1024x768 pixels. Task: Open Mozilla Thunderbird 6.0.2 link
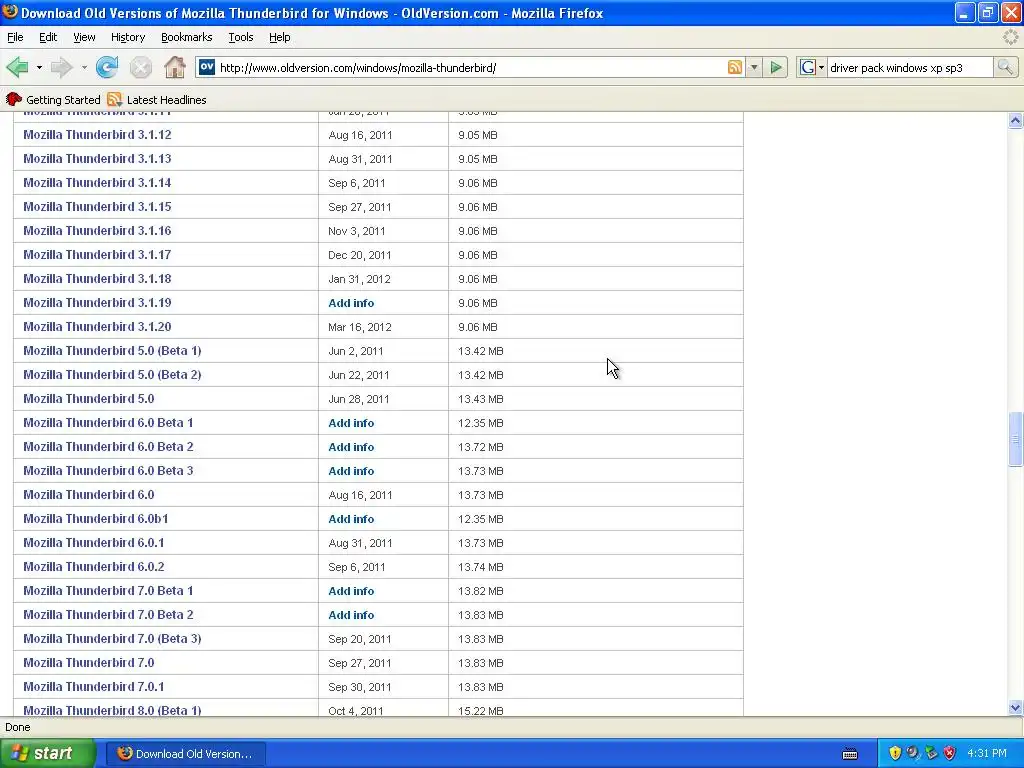[94, 567]
